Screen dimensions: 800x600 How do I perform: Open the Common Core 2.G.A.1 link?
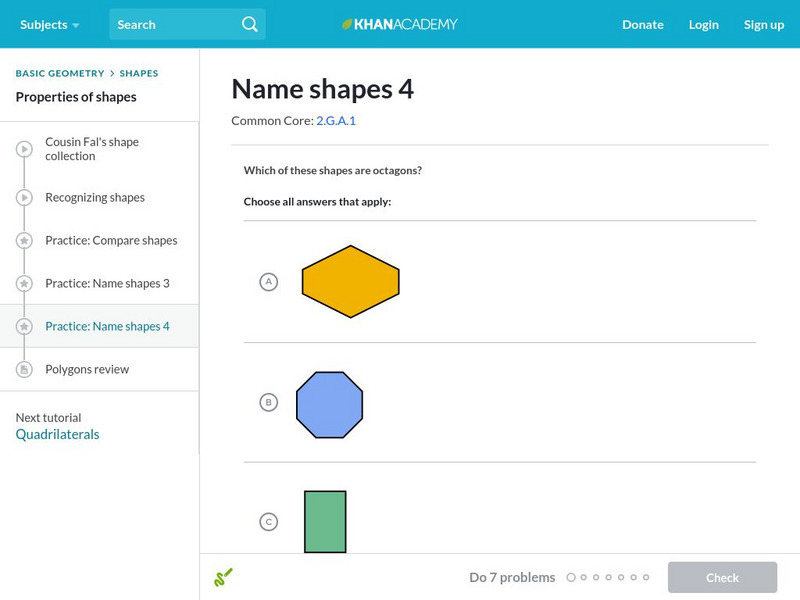tap(338, 120)
